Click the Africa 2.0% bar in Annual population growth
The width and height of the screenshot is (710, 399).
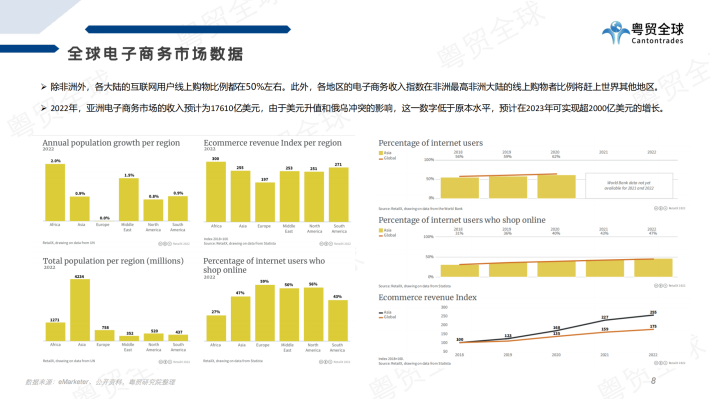[x=55, y=192]
